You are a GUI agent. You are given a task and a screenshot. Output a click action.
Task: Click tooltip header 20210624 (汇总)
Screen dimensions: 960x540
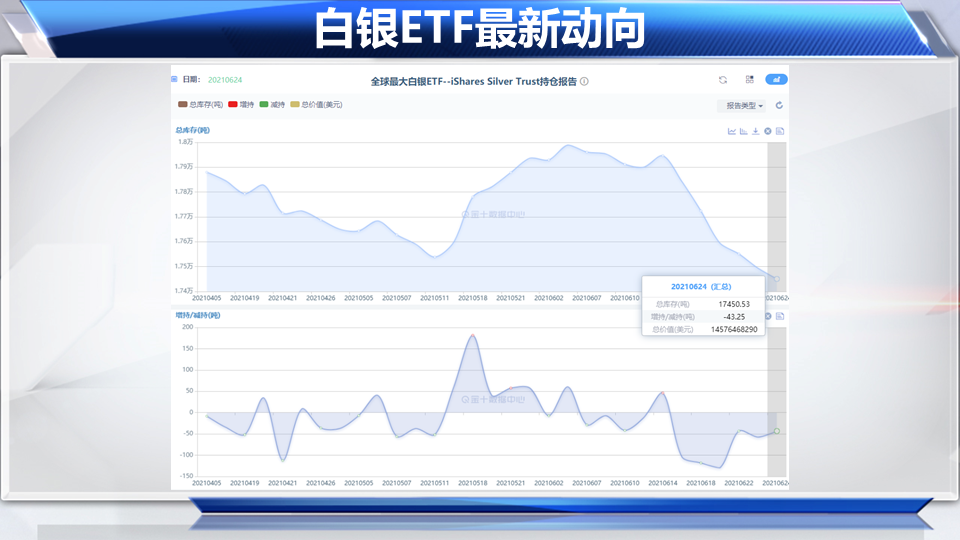click(701, 287)
